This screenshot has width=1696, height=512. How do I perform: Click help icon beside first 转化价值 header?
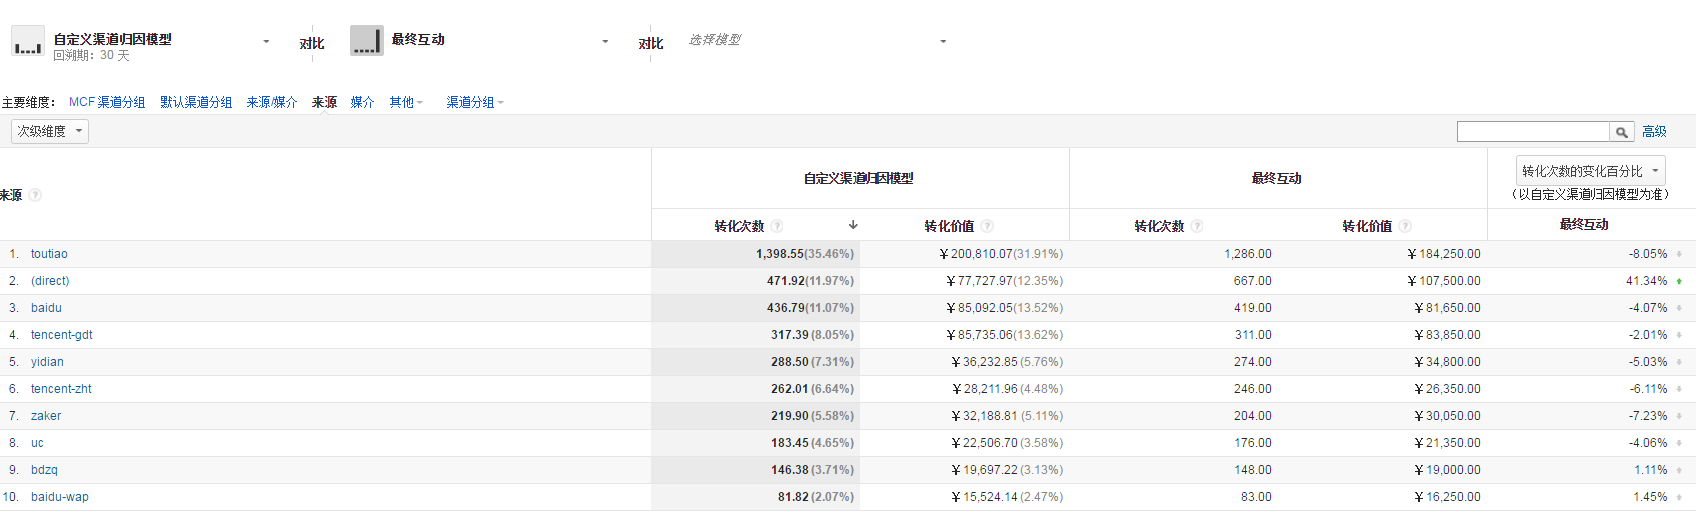987,226
